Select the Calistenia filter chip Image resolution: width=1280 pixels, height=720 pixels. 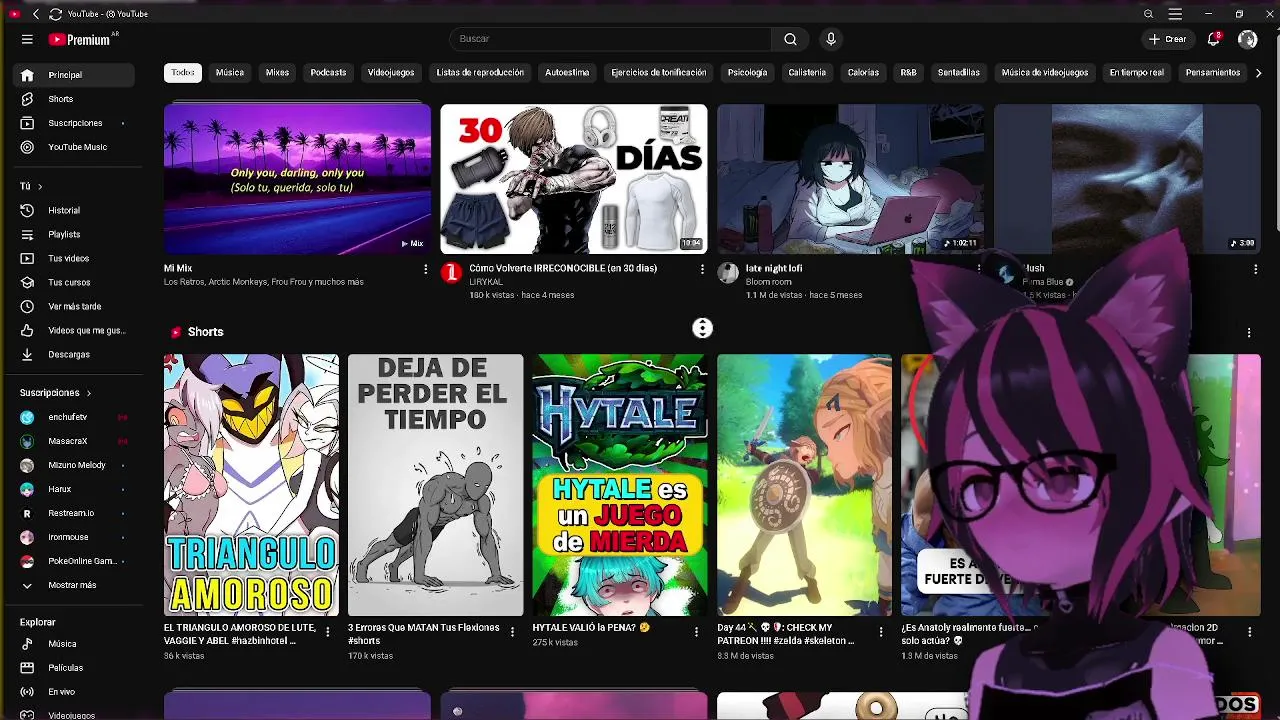pos(807,72)
